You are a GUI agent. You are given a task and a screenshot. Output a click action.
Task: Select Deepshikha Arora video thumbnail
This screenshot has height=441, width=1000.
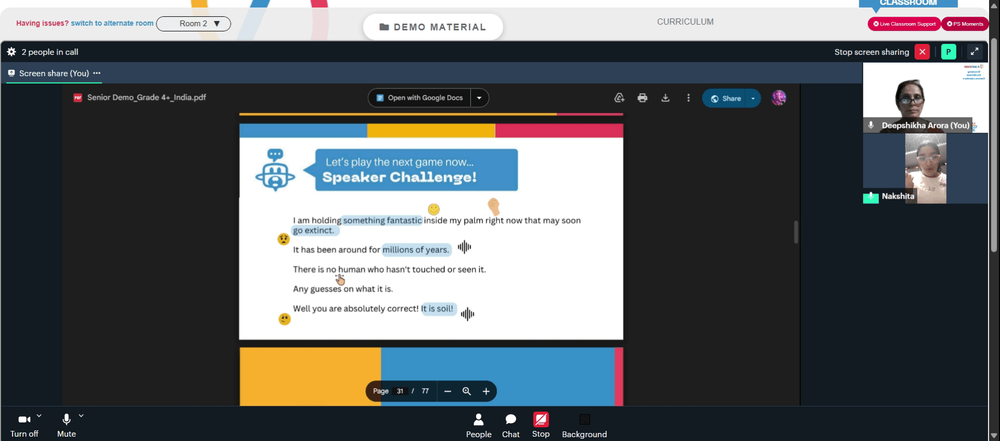[x=925, y=98]
